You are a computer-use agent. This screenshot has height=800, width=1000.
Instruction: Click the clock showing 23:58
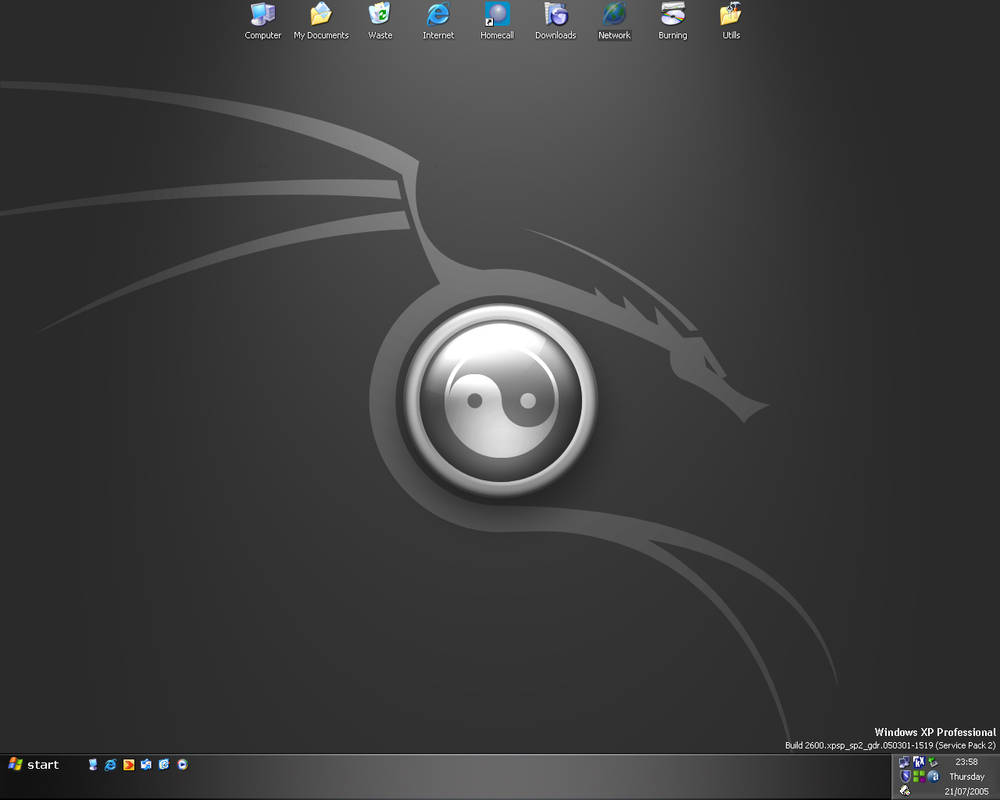(x=965, y=762)
